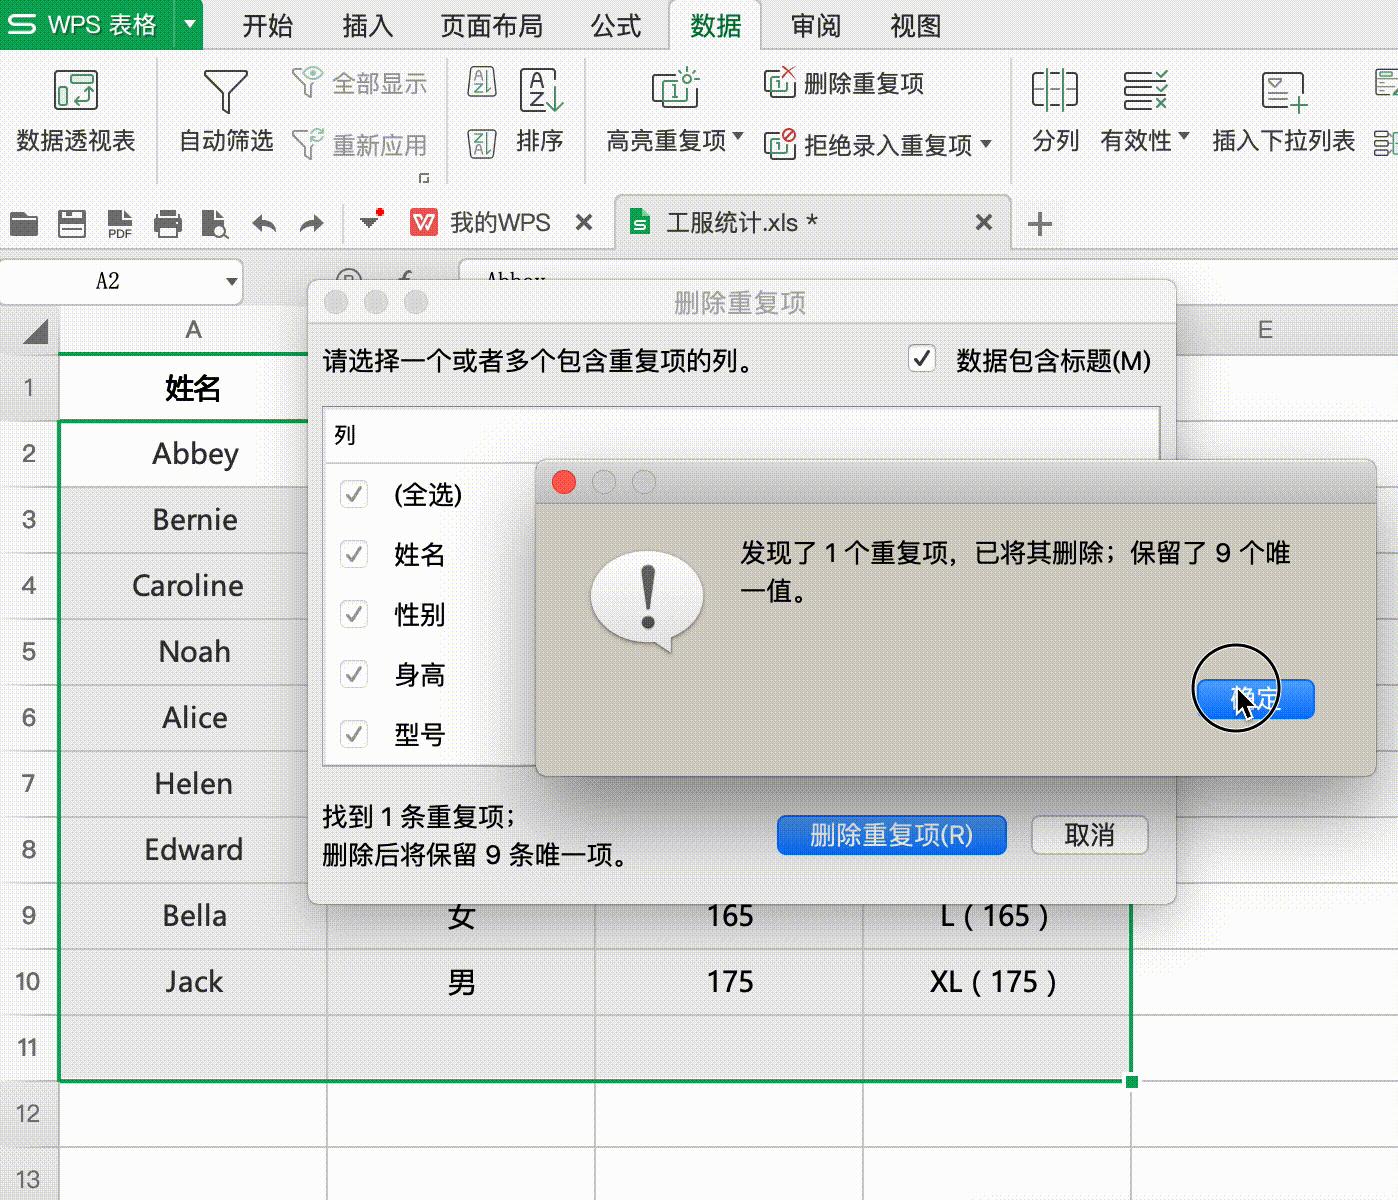Uncheck 数据包含标题(M)
Image resolution: width=1398 pixels, height=1200 pixels.
(921, 358)
